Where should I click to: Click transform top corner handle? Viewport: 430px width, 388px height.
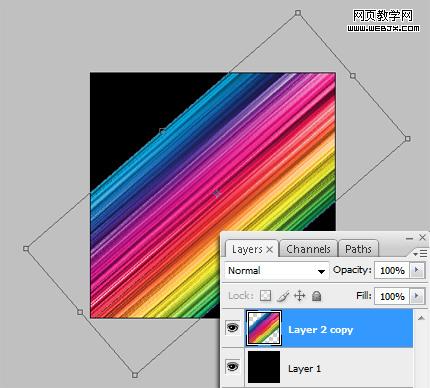point(298,13)
